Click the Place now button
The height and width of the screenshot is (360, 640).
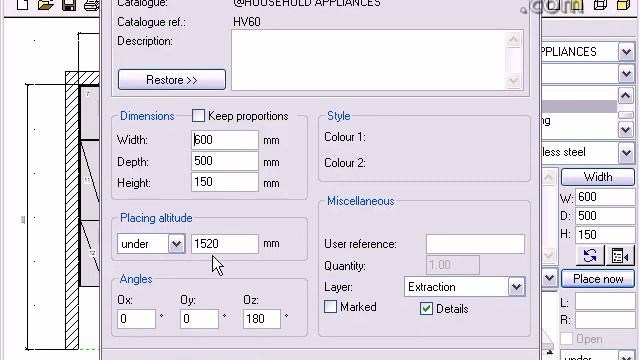[x=598, y=279]
